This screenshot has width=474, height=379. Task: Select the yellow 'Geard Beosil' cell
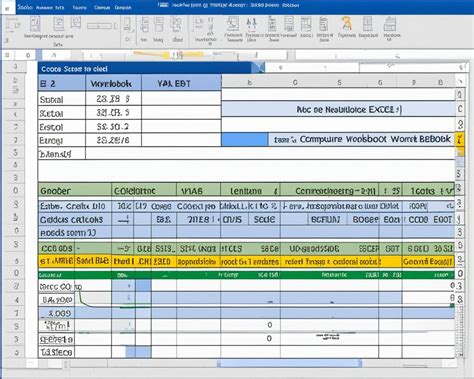pyautogui.click(x=428, y=262)
